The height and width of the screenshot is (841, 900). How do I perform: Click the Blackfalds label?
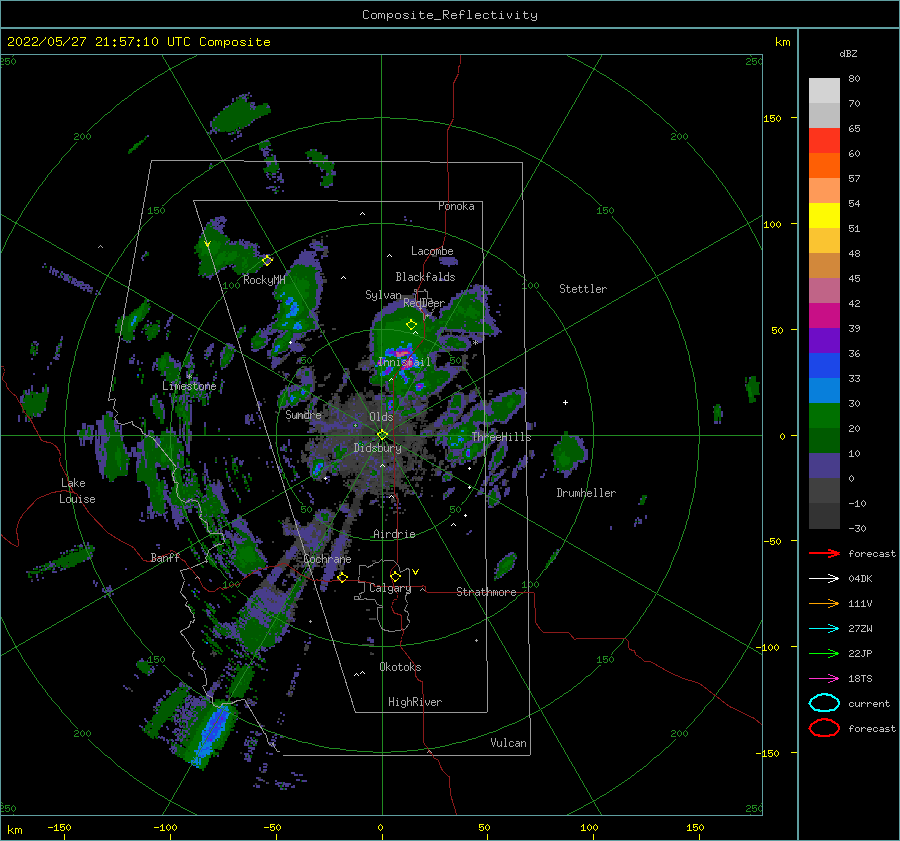[425, 277]
